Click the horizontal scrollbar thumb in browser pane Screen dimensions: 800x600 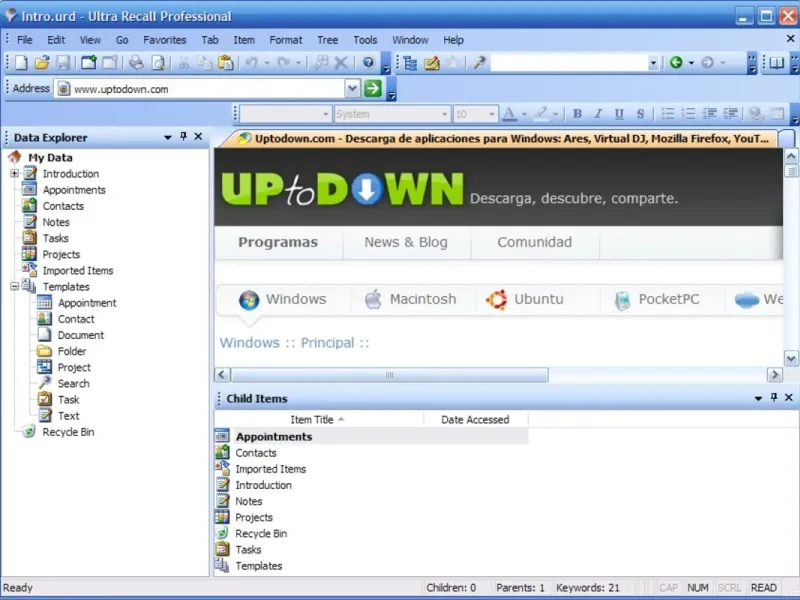click(390, 375)
